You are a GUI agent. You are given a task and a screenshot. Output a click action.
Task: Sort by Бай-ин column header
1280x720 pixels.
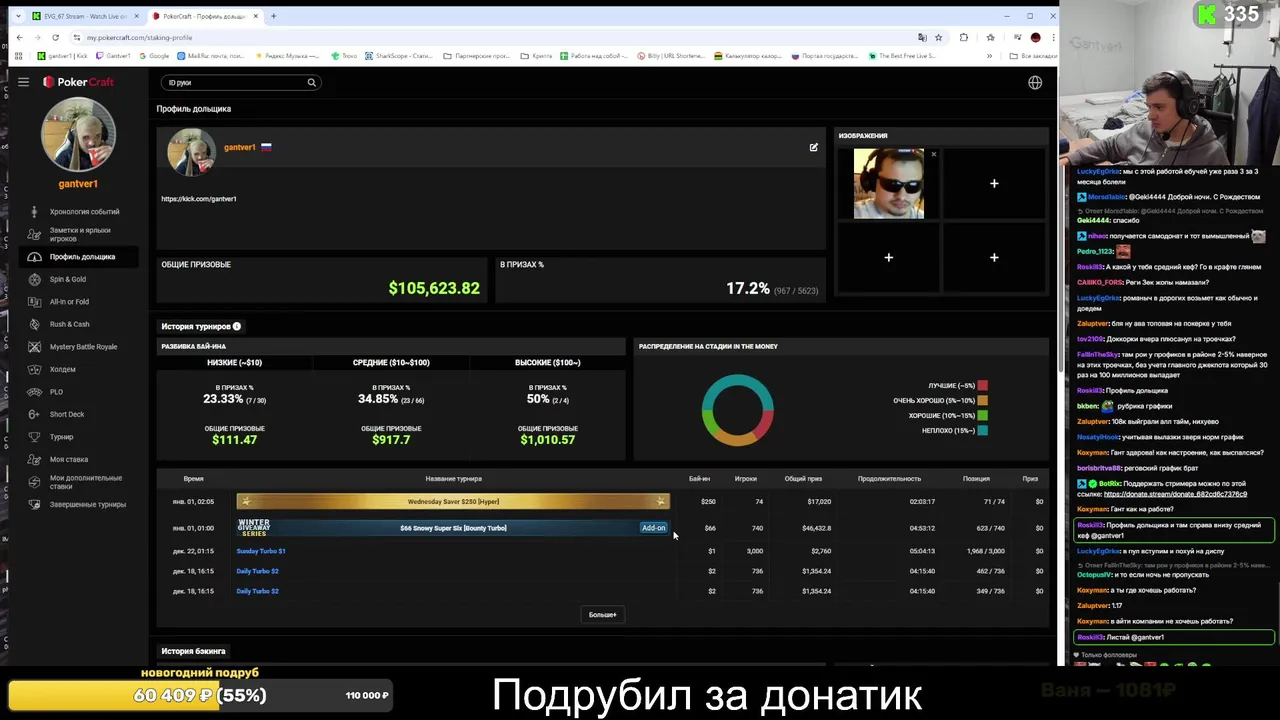(699, 479)
